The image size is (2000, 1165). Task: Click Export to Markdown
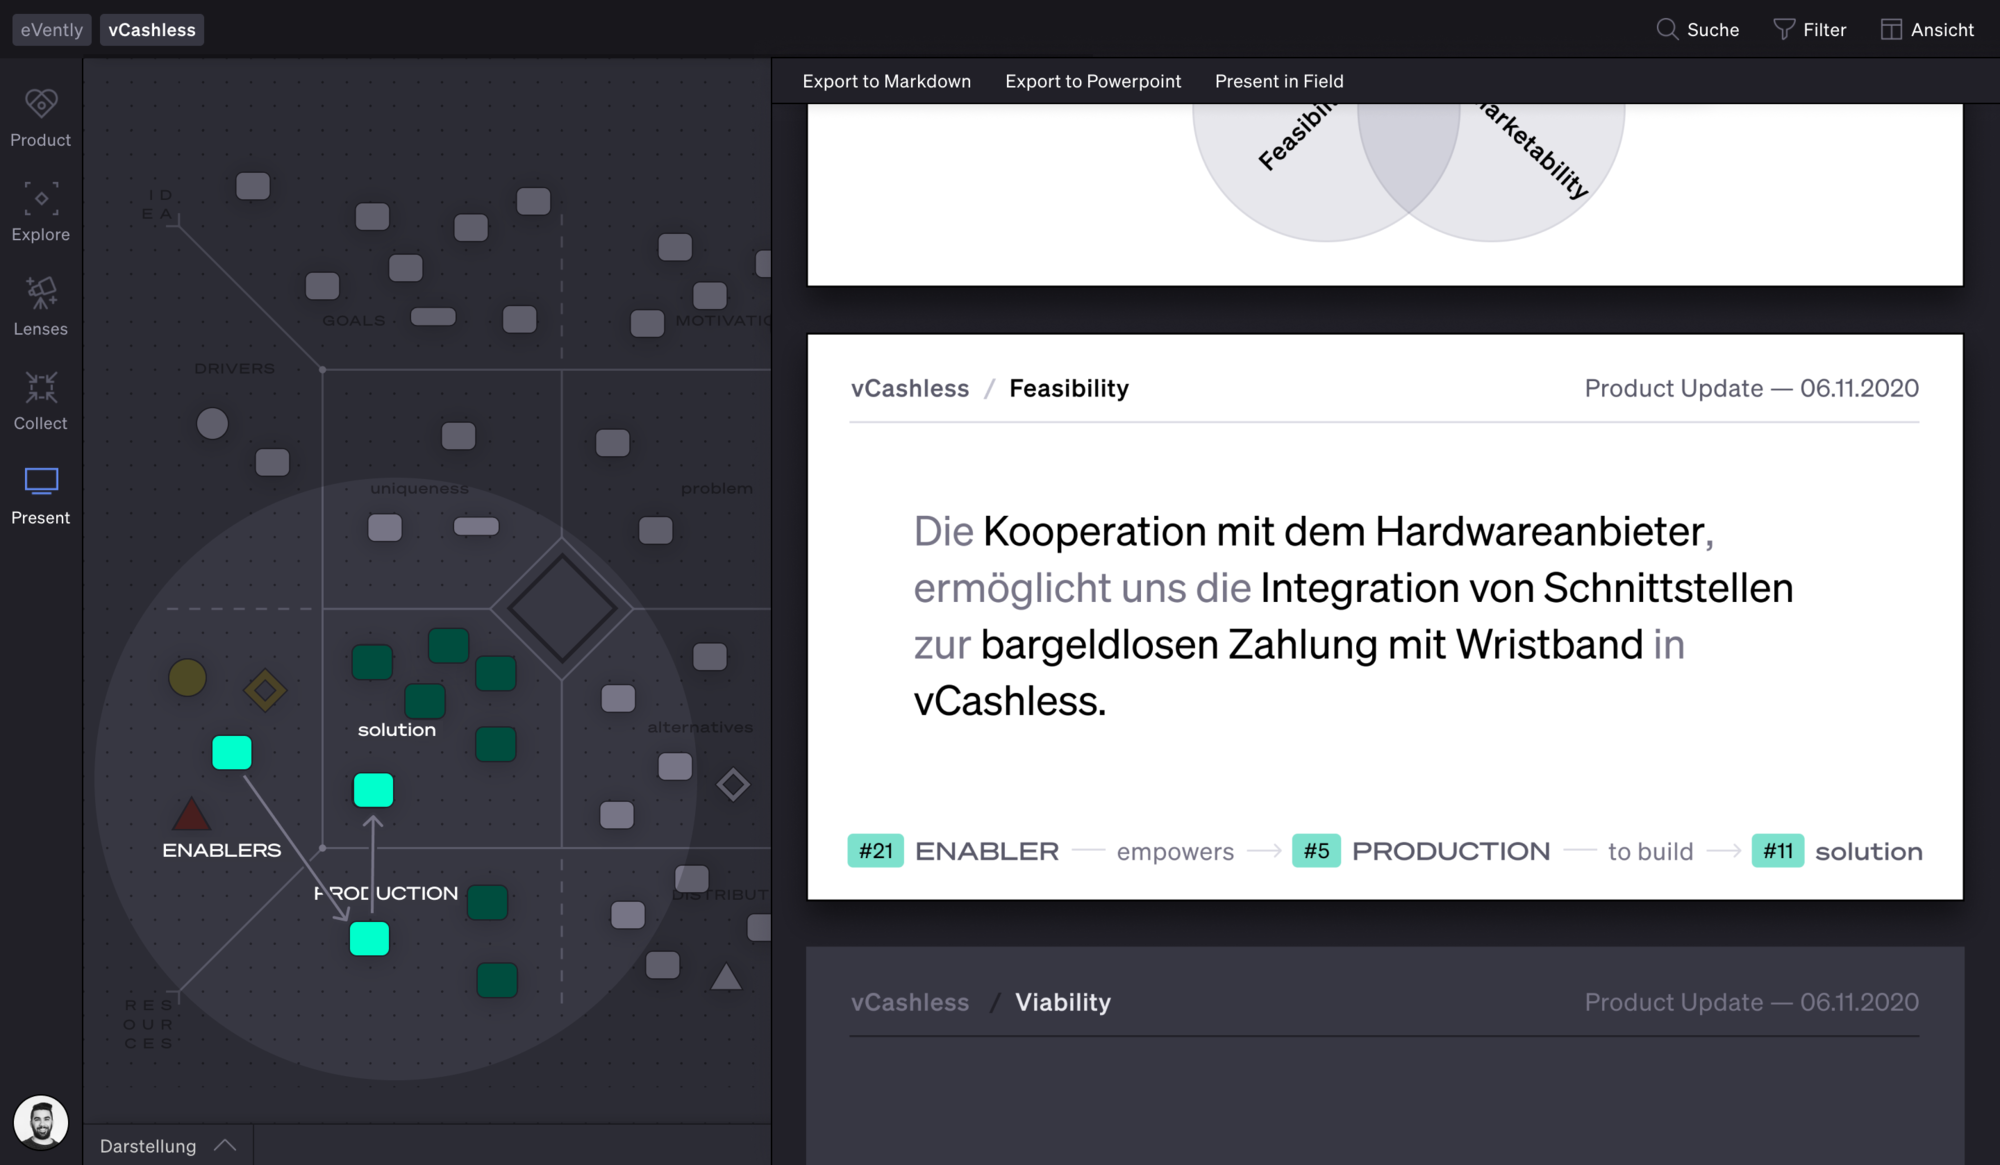pos(886,81)
